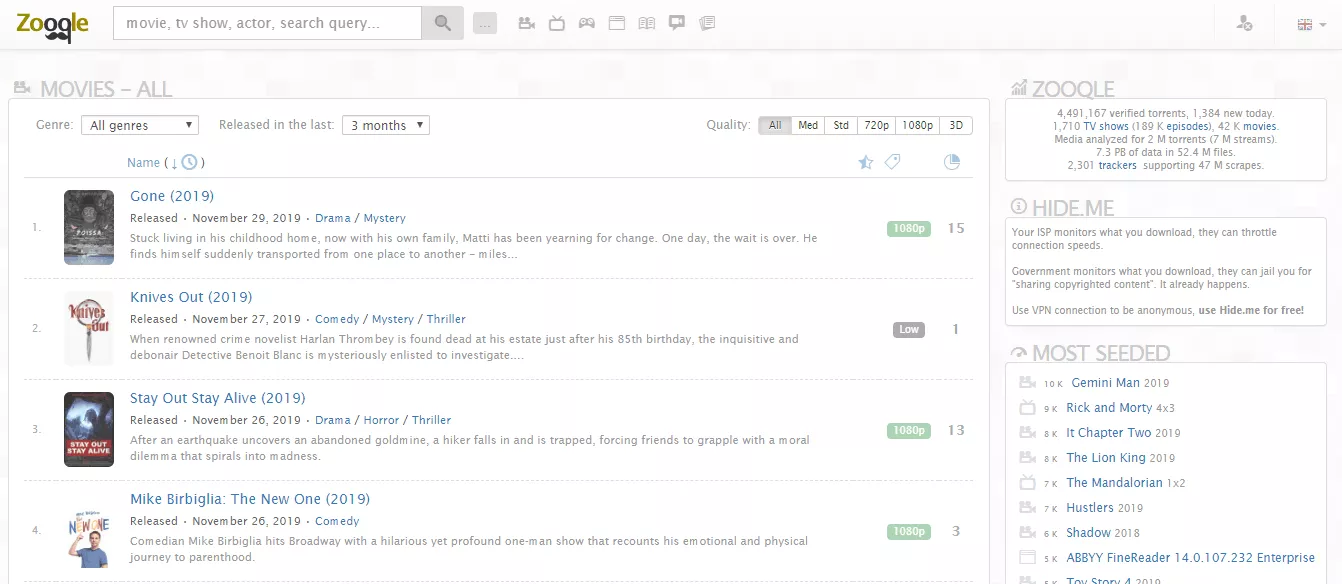This screenshot has height=584, width=1342.
Task: Open the Knives Out poster thumbnail
Action: (89, 328)
